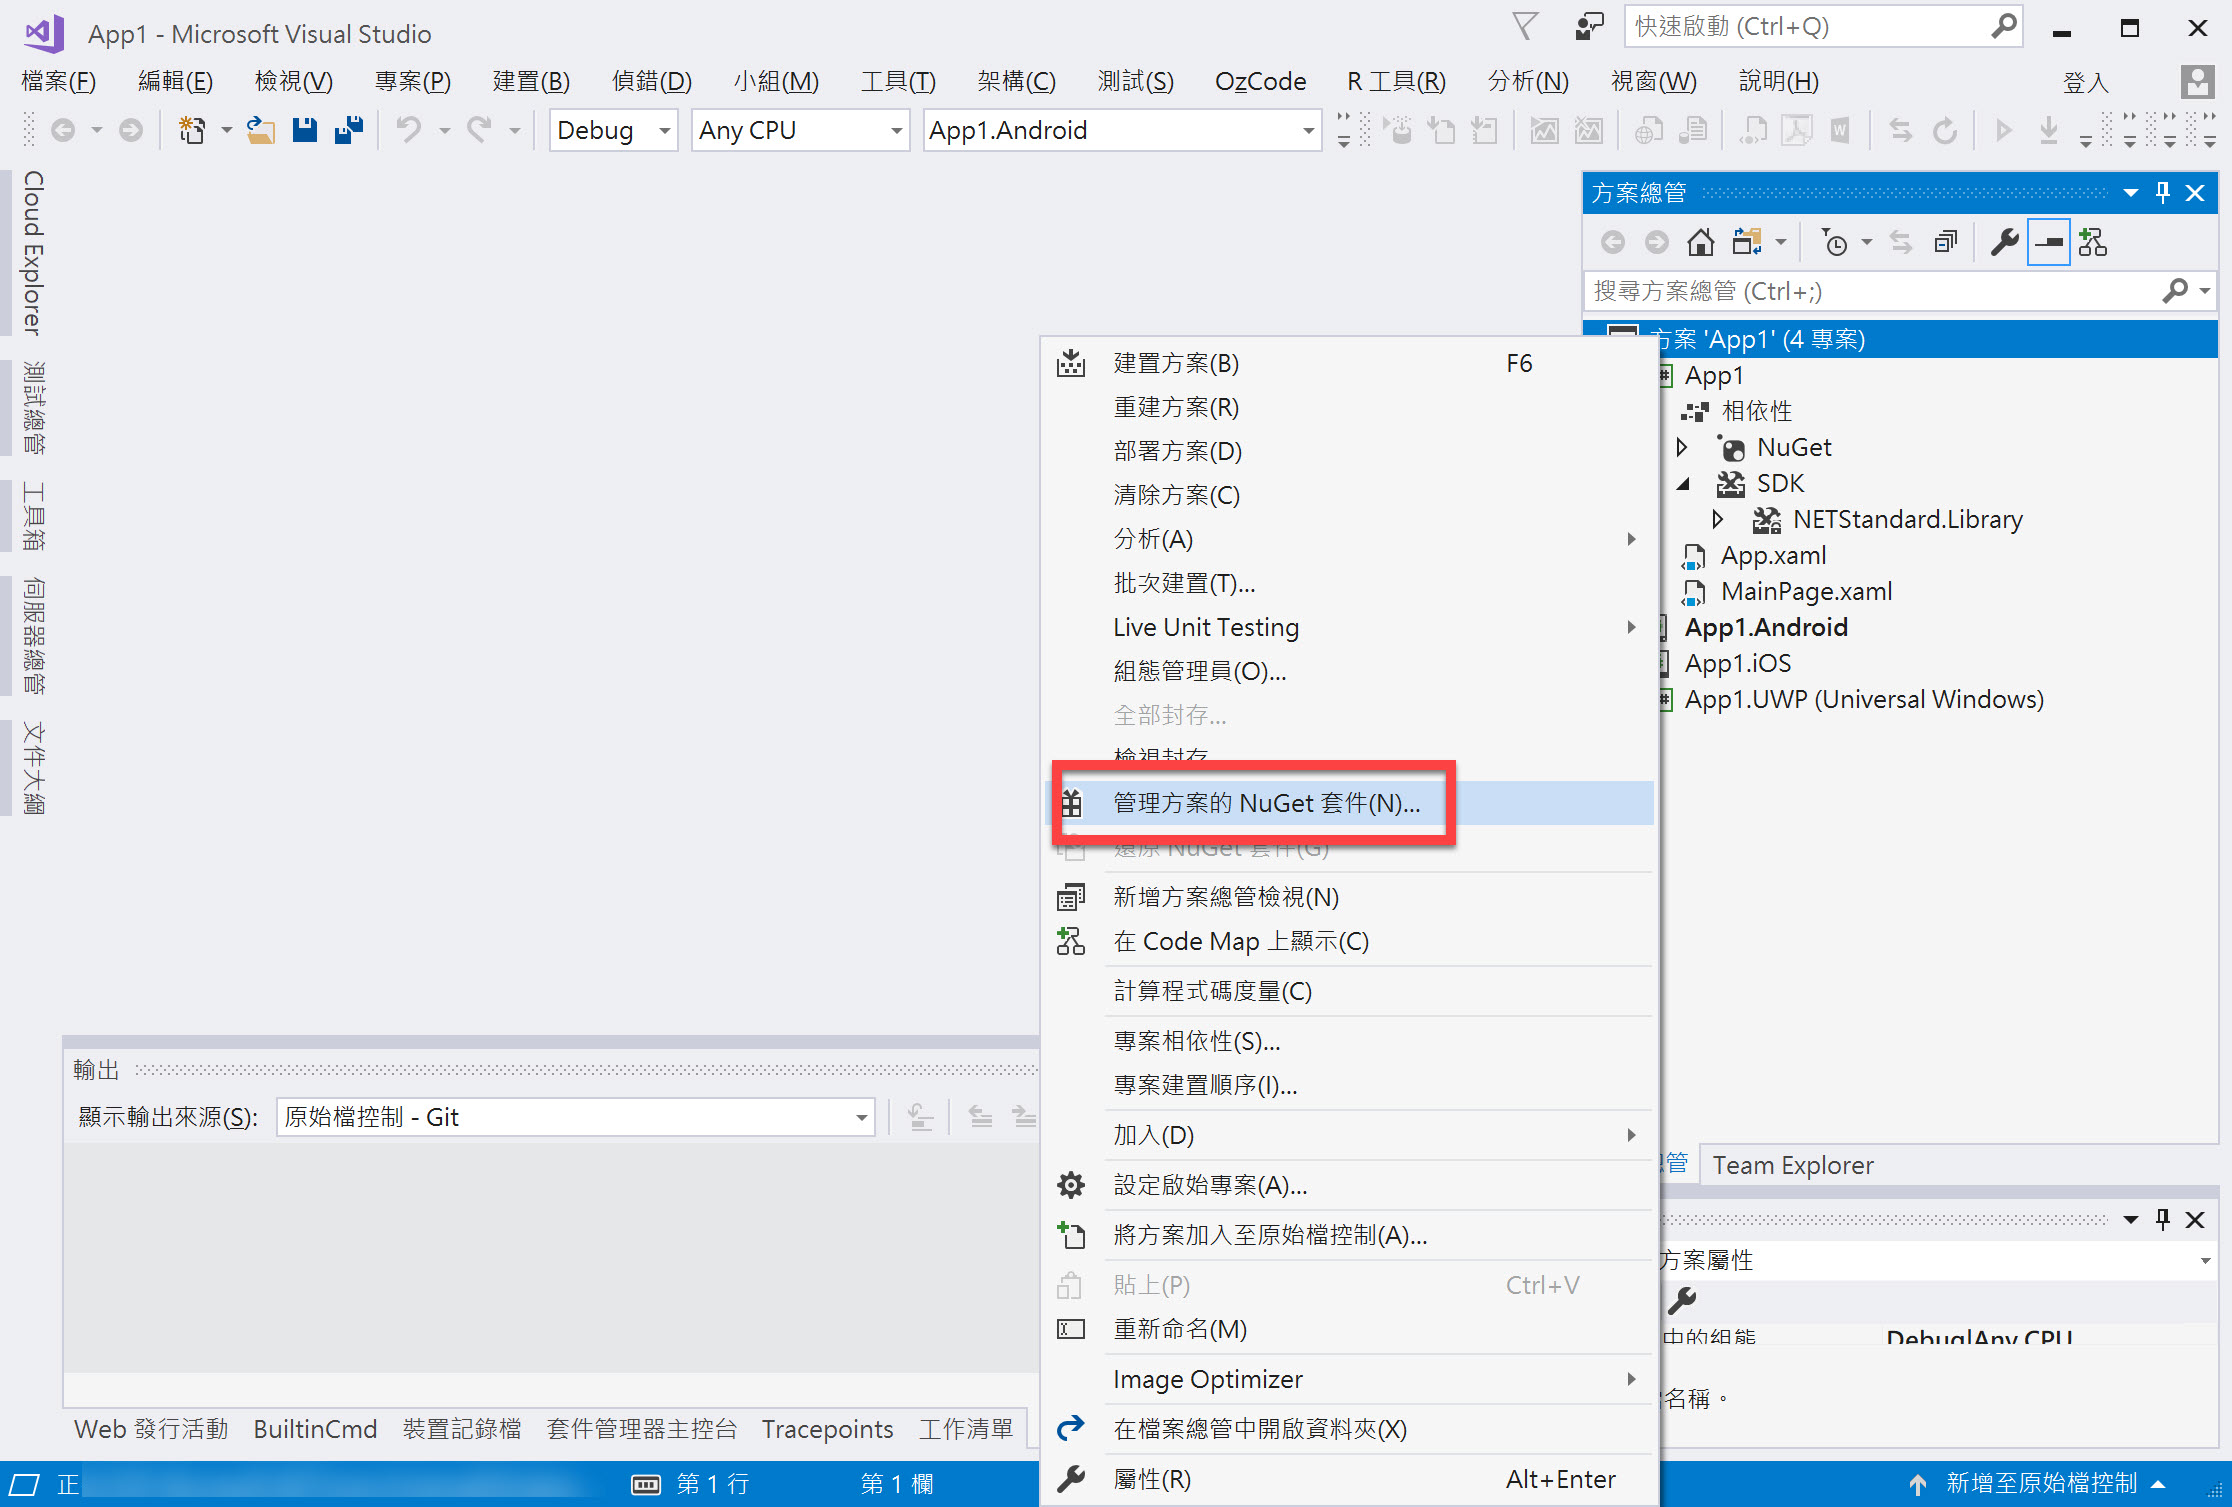
Task: Click the wrench icon in Properties panel
Action: [1682, 1300]
